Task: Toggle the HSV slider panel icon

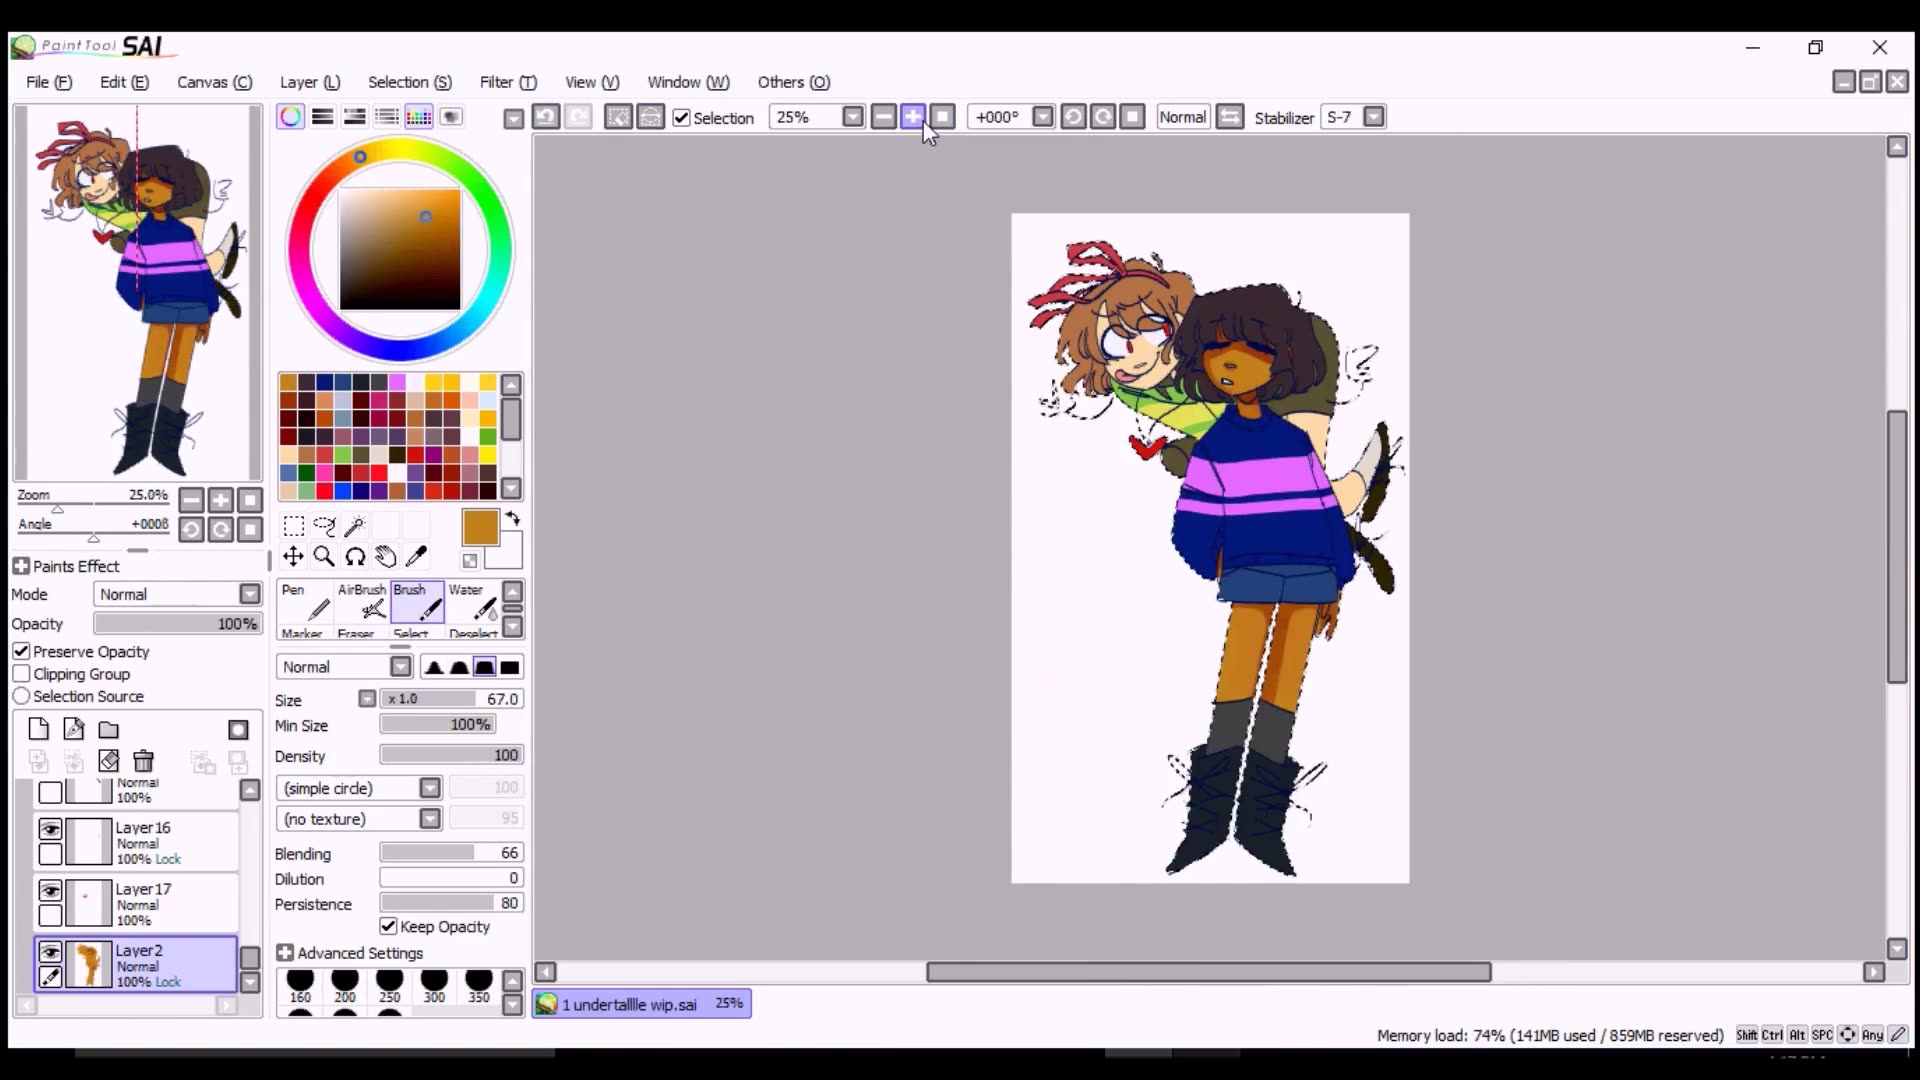Action: [x=354, y=117]
